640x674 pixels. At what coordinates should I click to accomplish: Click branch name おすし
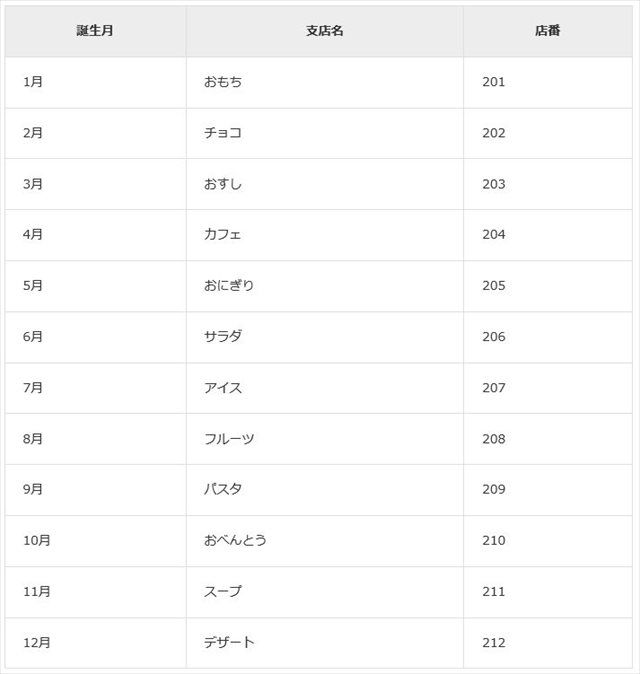tap(223, 184)
